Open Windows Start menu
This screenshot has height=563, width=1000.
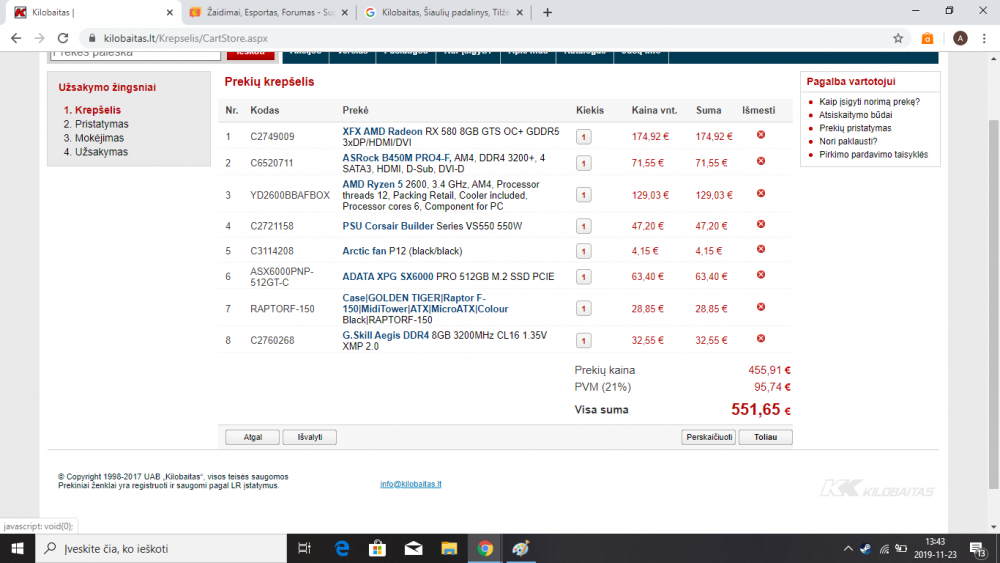[x=17, y=548]
